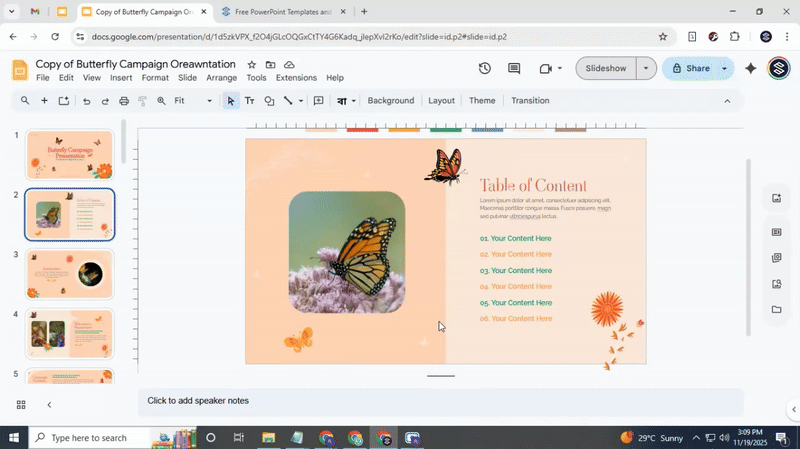The width and height of the screenshot is (800, 449).
Task: Open the Arrange menu
Action: (221, 78)
